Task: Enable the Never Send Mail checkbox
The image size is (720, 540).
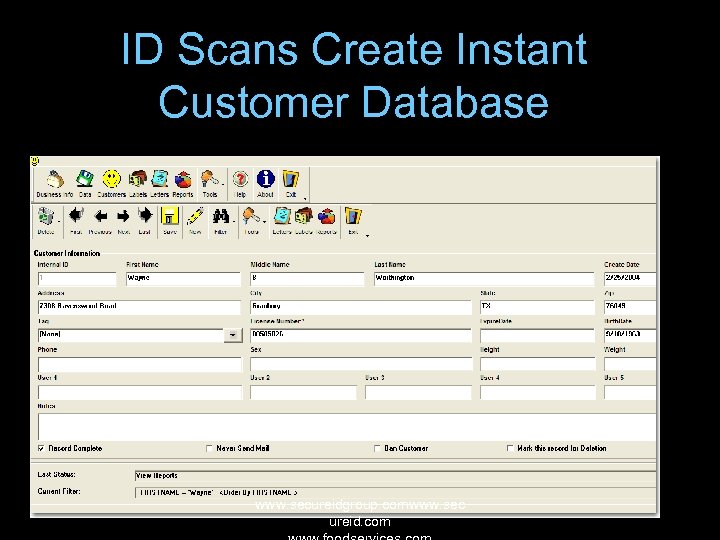Action: (209, 448)
